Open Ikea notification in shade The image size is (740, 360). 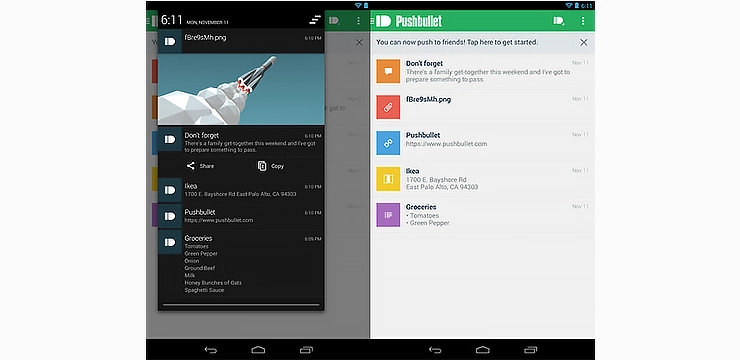pyautogui.click(x=241, y=190)
